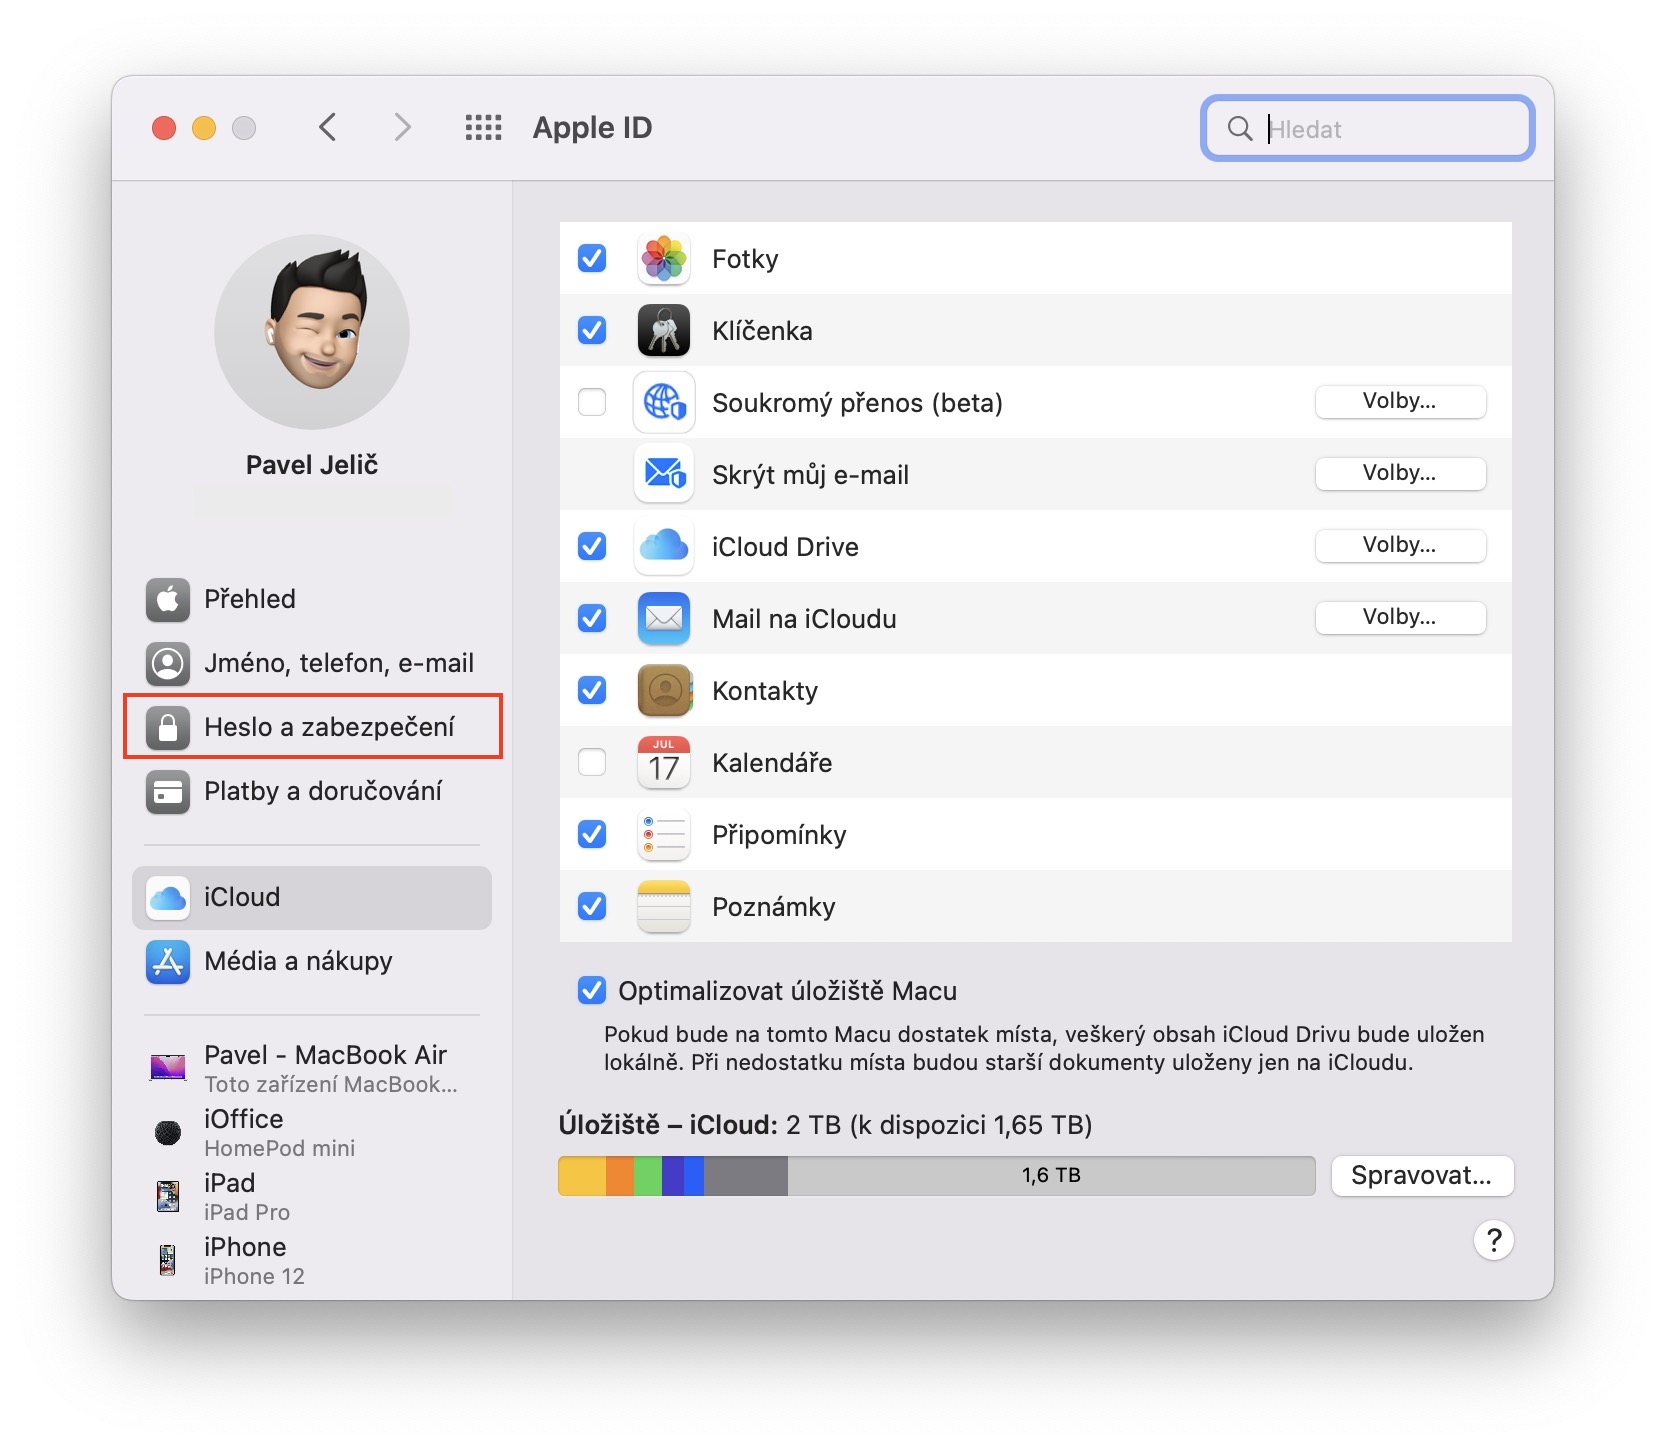Go back with the left chevron
This screenshot has width=1666, height=1448.
coord(327,128)
